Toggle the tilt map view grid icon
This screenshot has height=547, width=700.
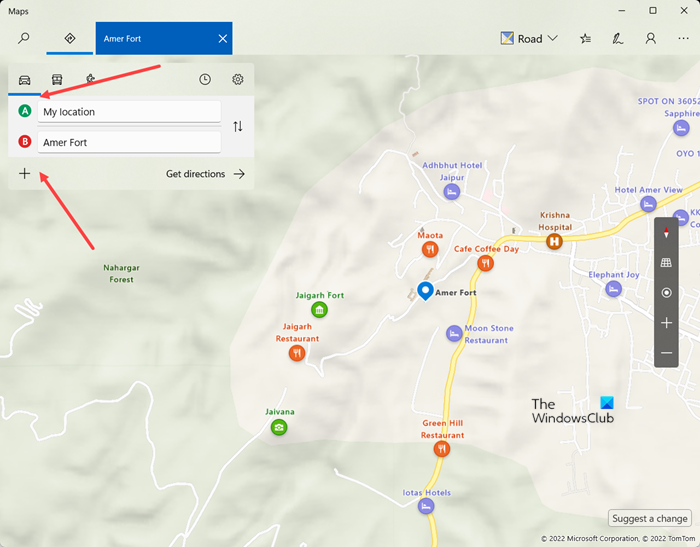point(666,263)
